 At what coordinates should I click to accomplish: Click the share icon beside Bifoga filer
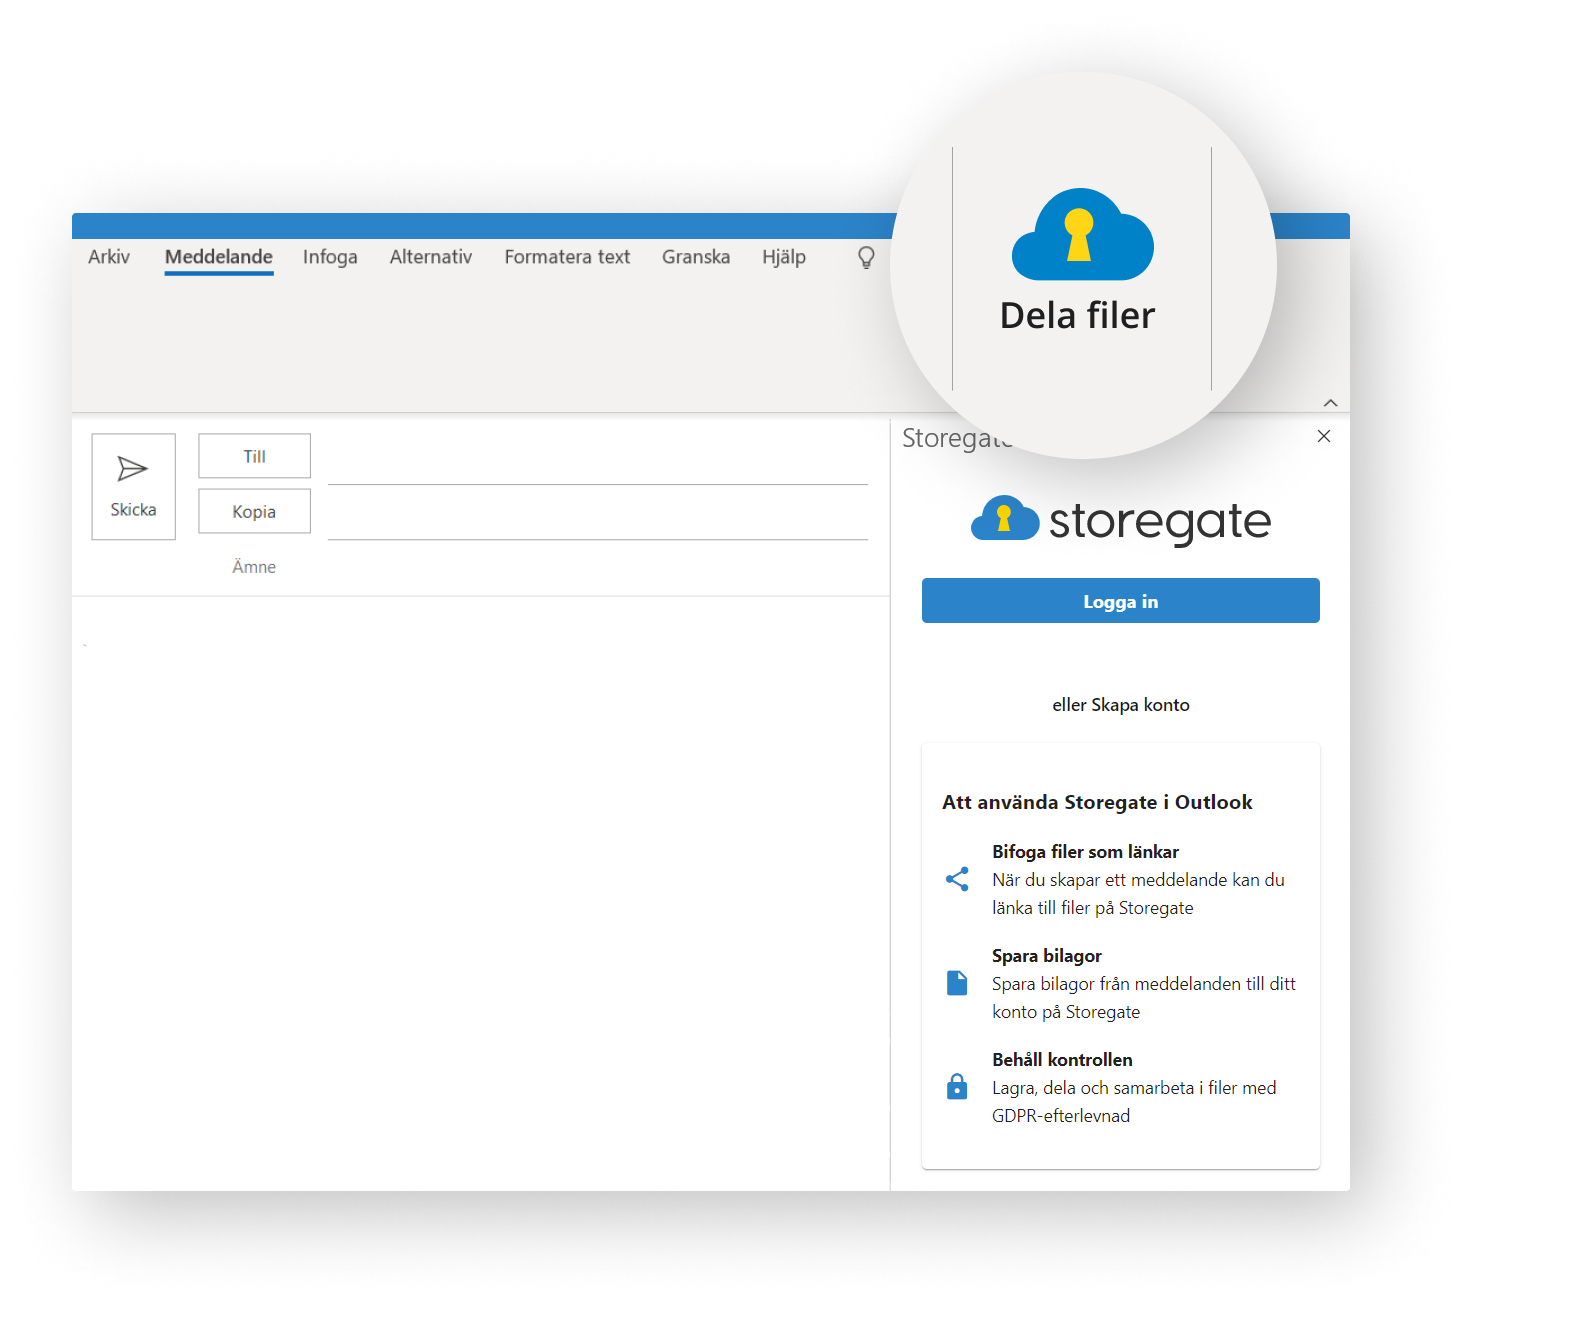click(957, 879)
